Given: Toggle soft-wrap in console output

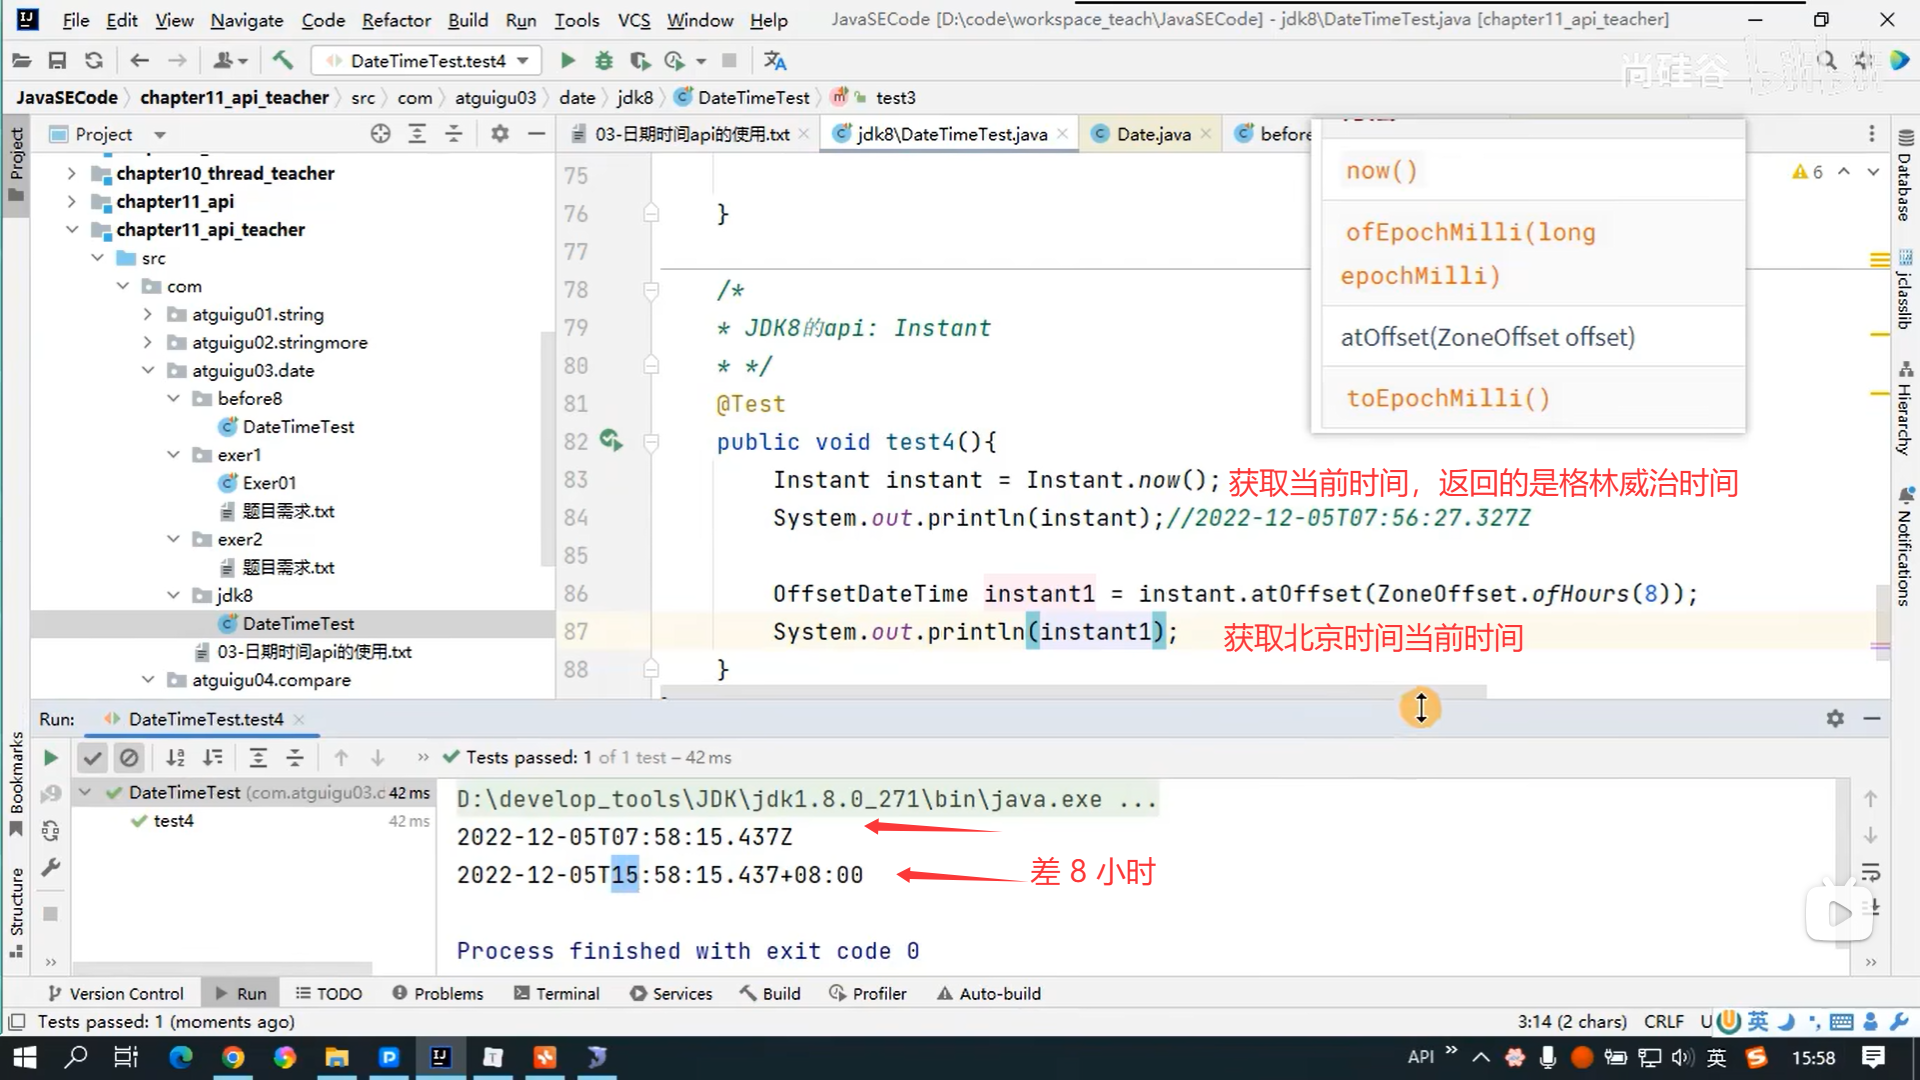Looking at the screenshot, I should 1870,872.
